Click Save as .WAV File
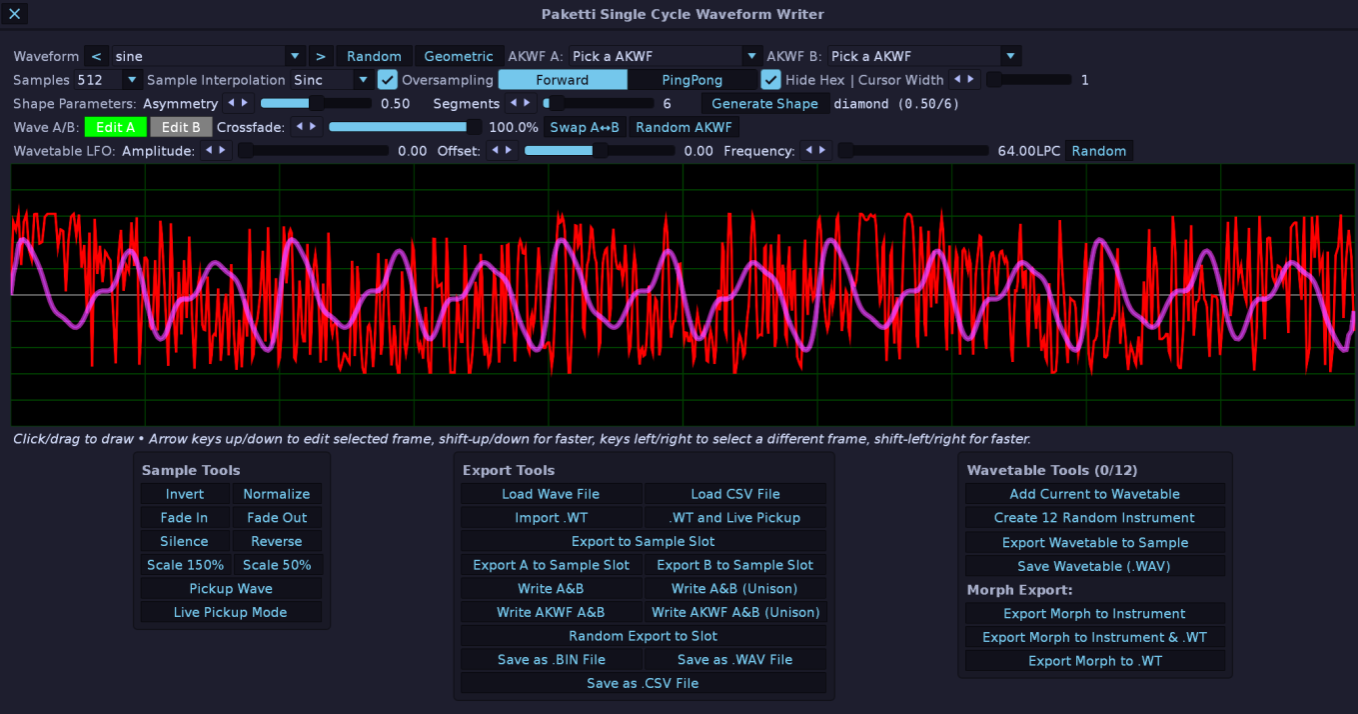This screenshot has height=714, width=1358. click(734, 660)
